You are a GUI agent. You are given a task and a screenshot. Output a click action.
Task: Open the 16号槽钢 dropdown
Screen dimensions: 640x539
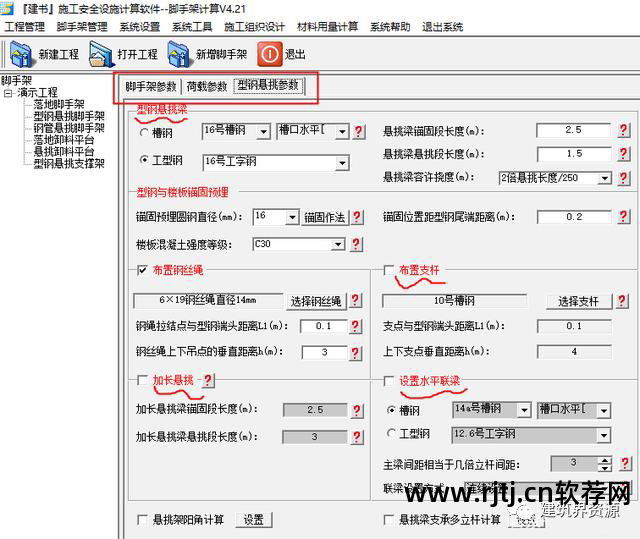point(264,132)
